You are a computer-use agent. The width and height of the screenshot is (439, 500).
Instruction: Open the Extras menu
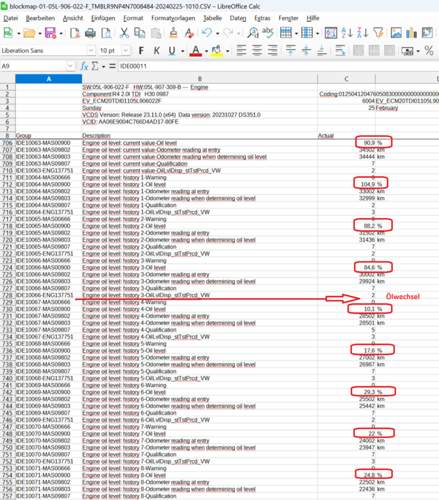pos(262,18)
